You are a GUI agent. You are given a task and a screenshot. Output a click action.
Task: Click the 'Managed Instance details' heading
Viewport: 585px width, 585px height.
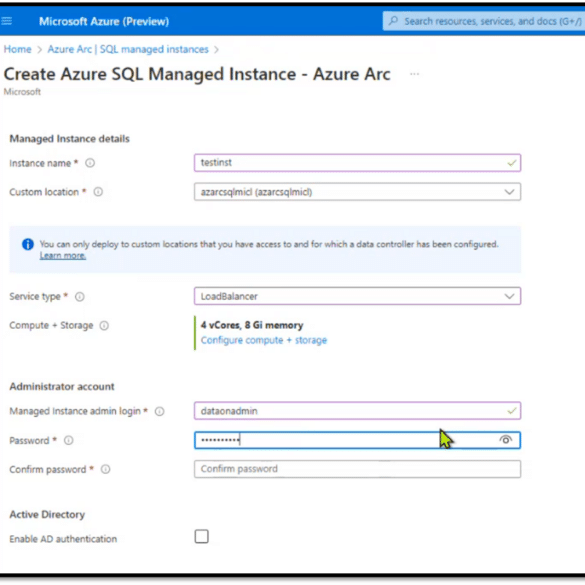coord(69,139)
